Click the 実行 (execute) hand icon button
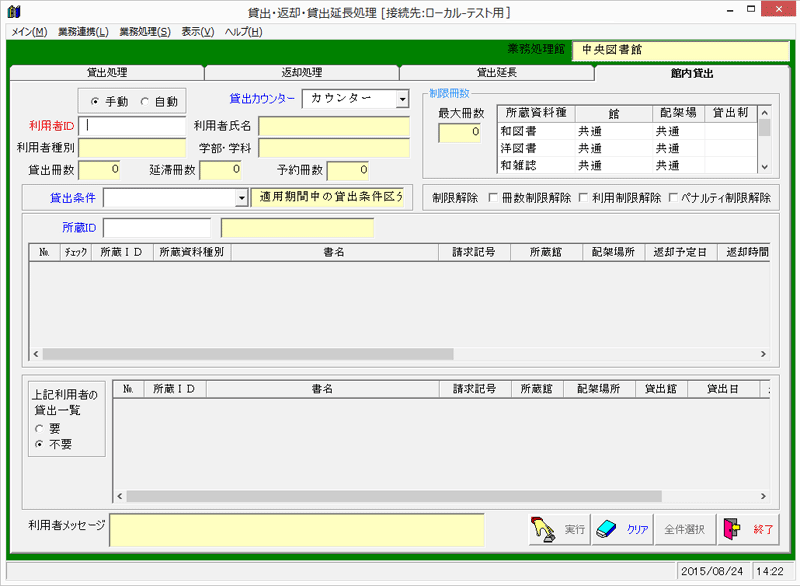Viewport: 800px width, 586px height. [559, 530]
